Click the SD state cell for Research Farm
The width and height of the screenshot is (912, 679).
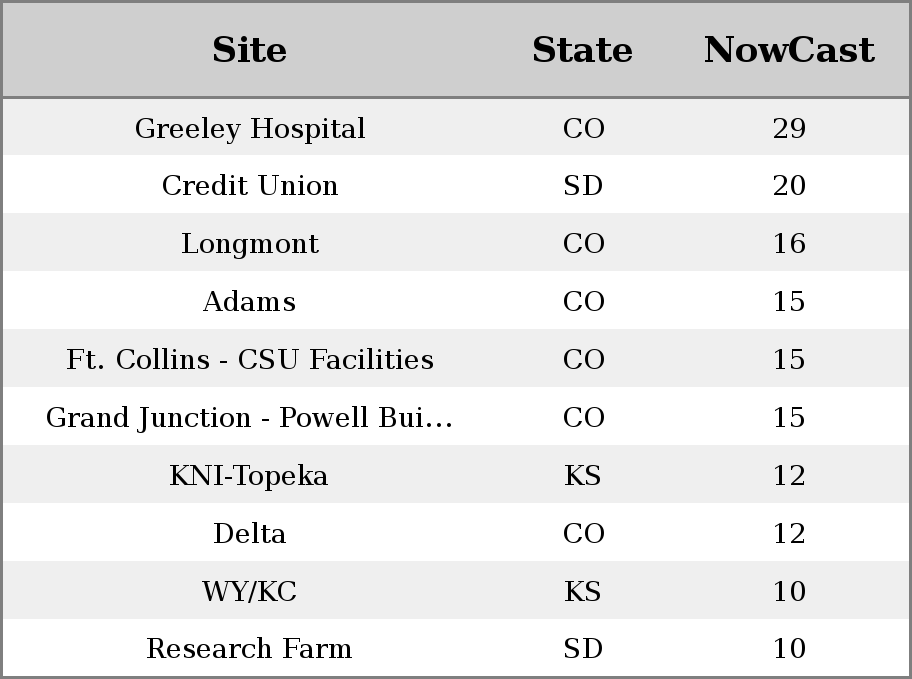tap(583, 648)
